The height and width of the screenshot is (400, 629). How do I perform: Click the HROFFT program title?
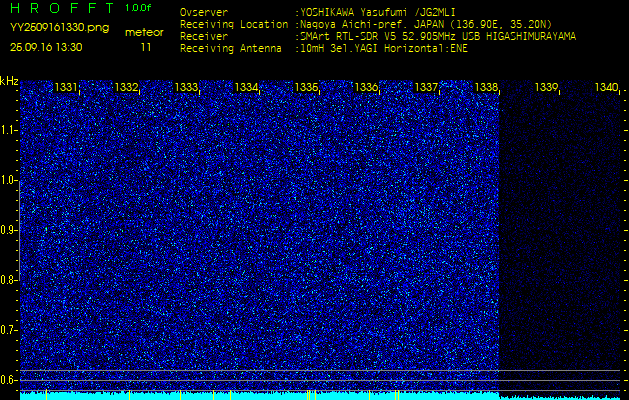coord(62,8)
